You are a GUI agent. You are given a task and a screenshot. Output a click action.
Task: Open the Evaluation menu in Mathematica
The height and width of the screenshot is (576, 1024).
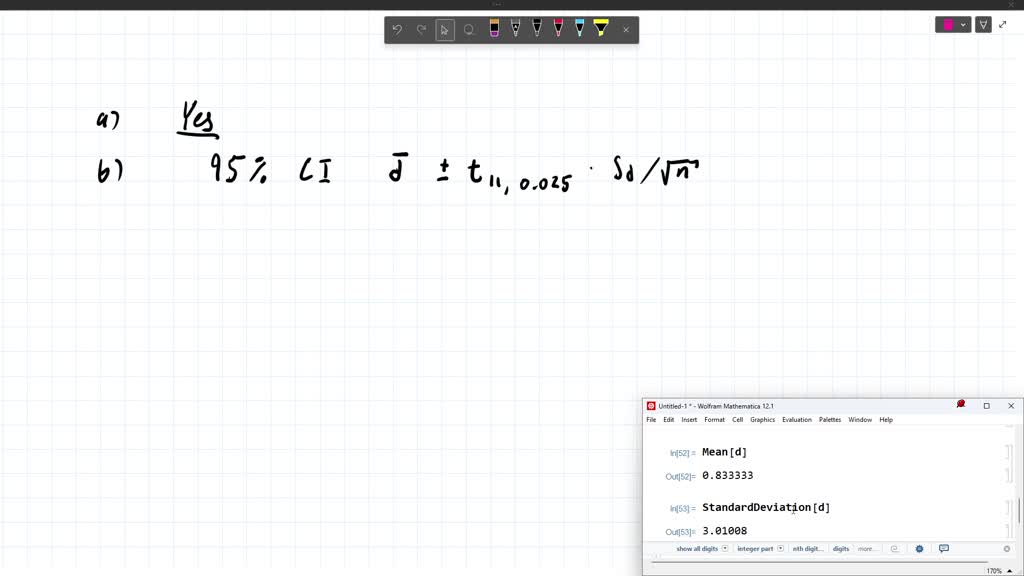(796, 420)
